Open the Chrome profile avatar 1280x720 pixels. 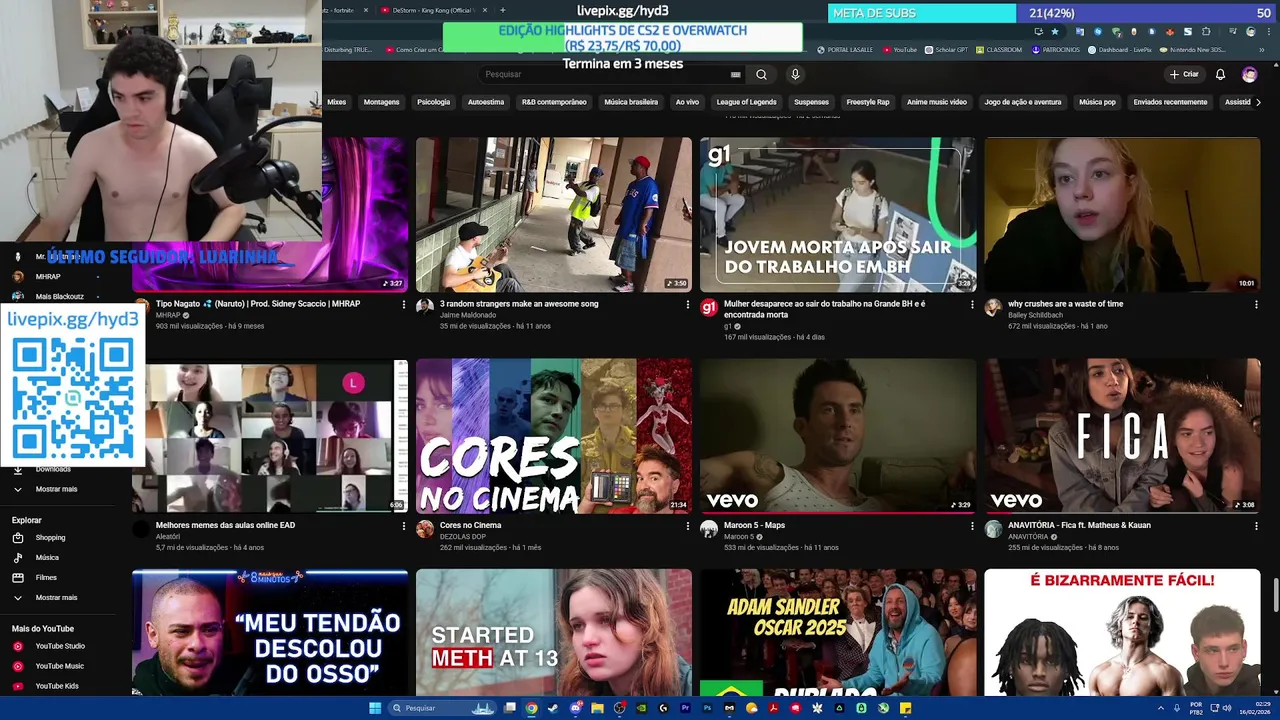point(1251,31)
